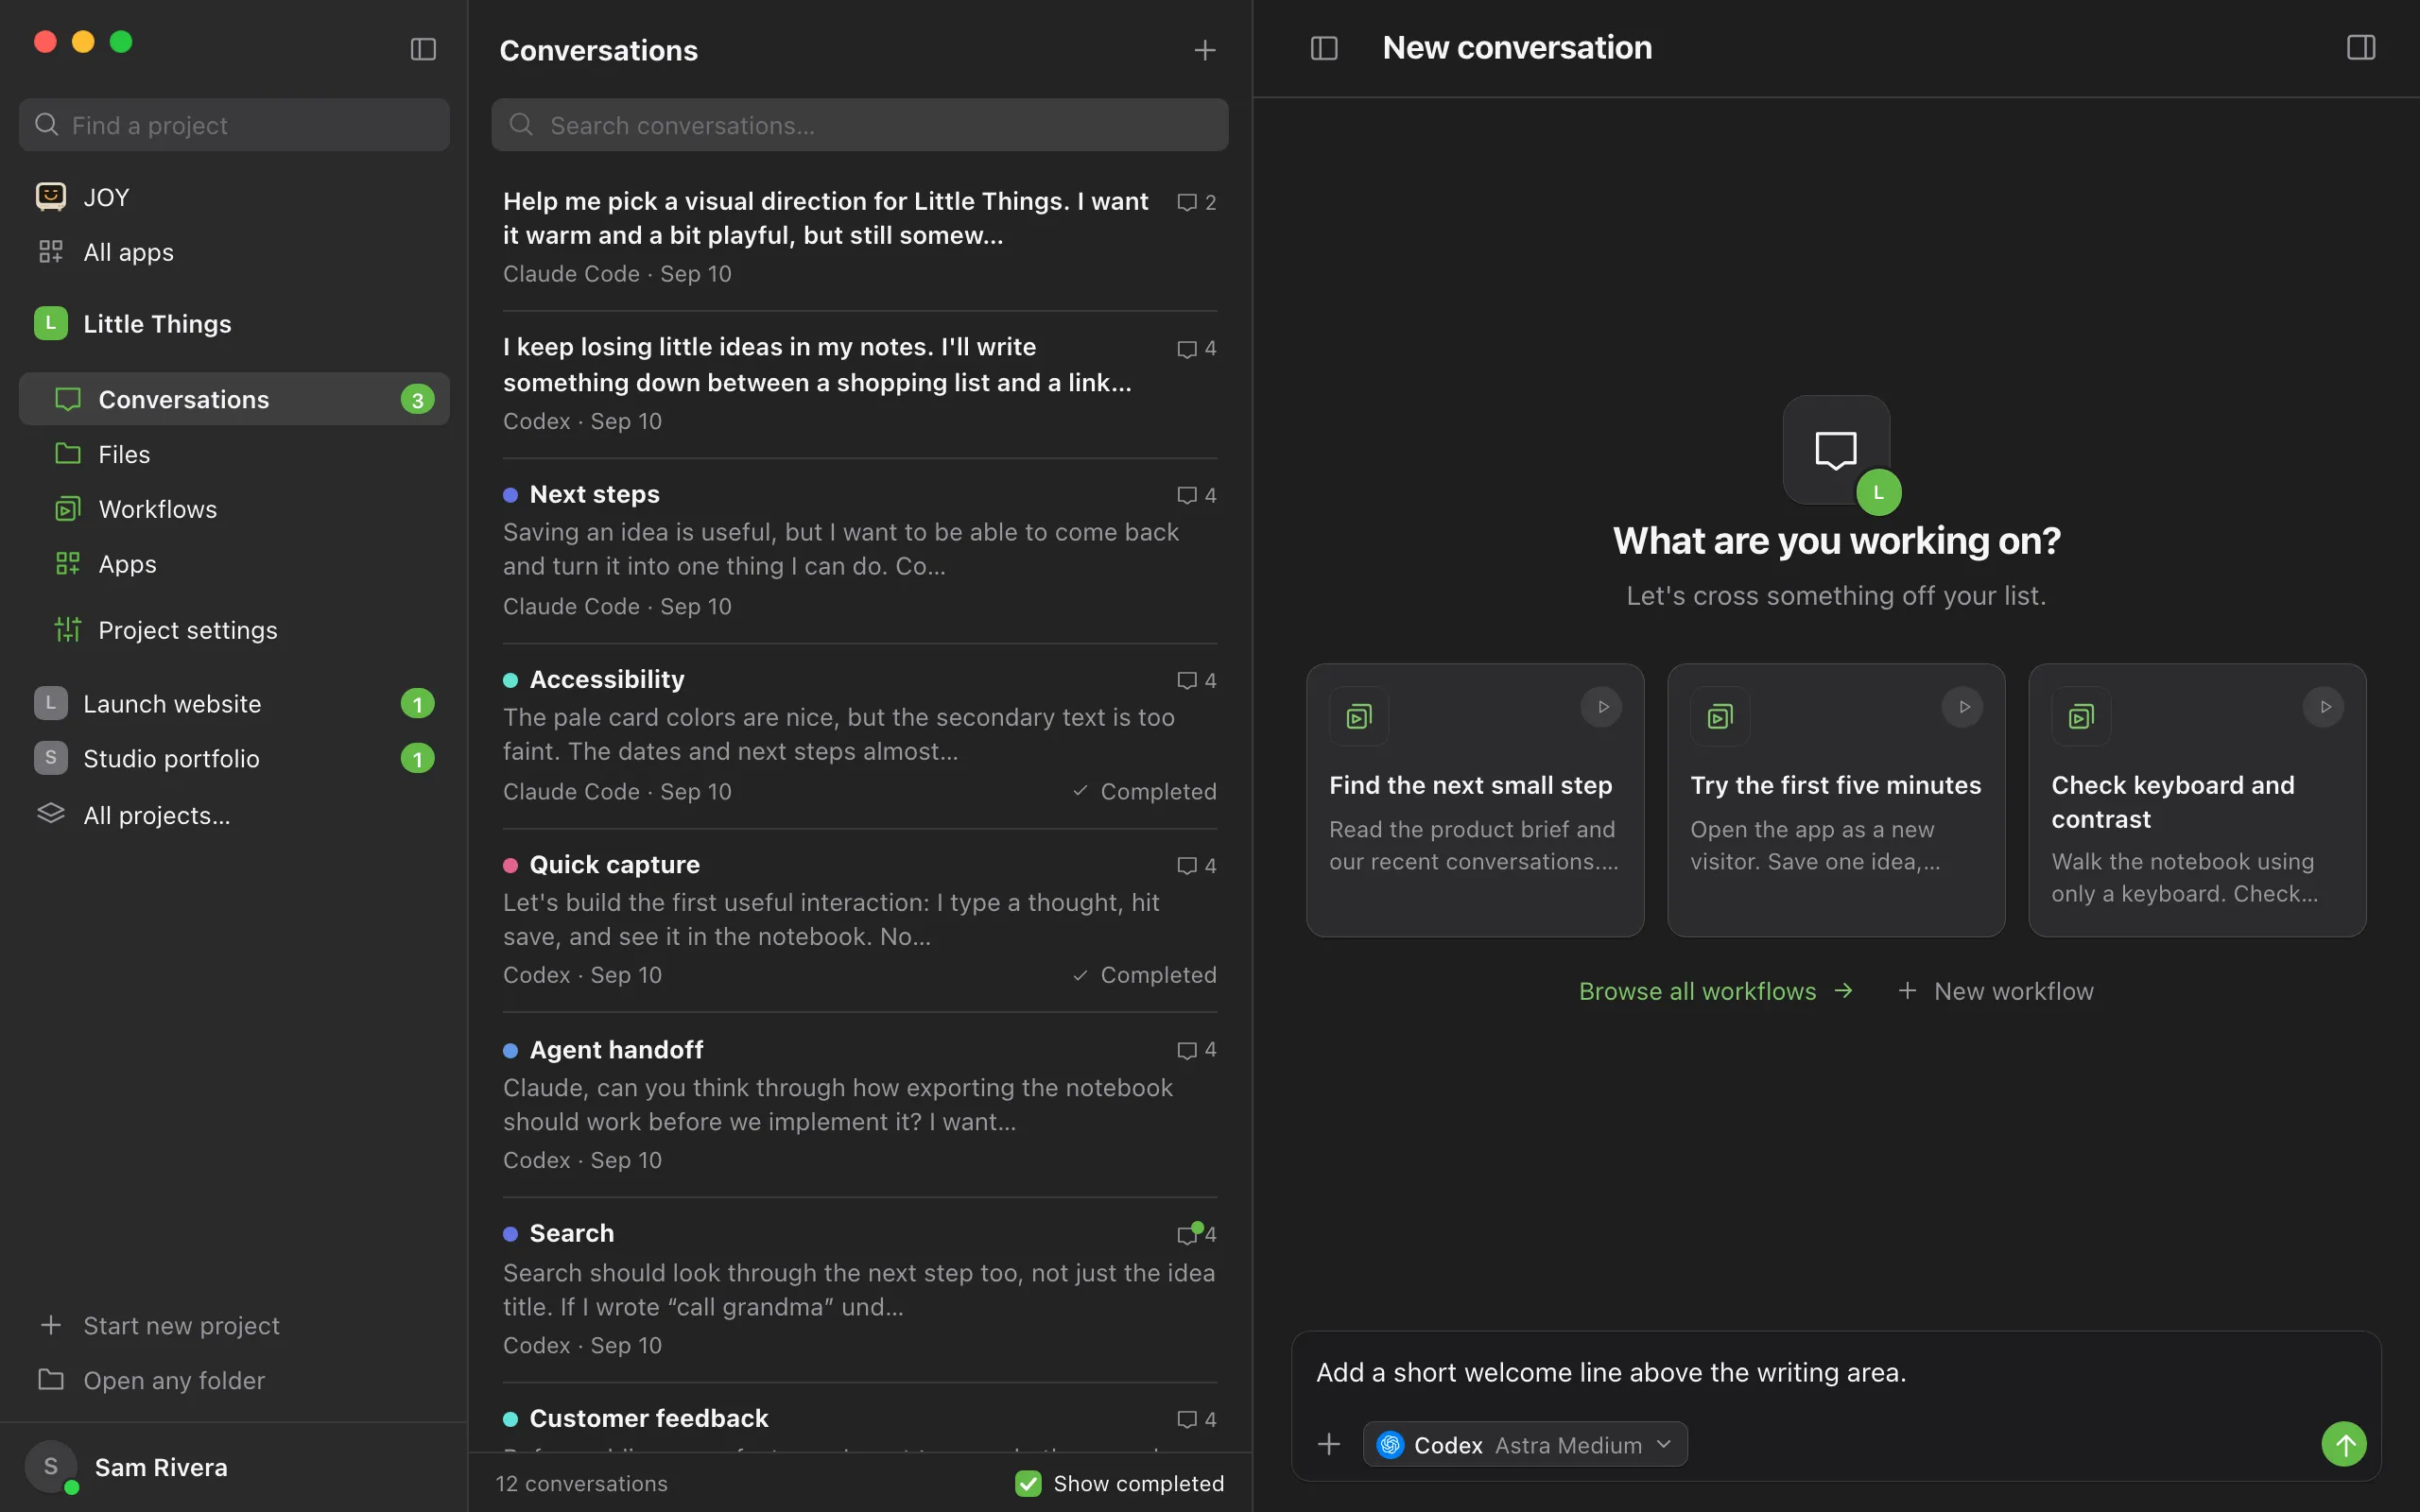
Task: Toggle the Show completed checkbox
Action: (1028, 1483)
